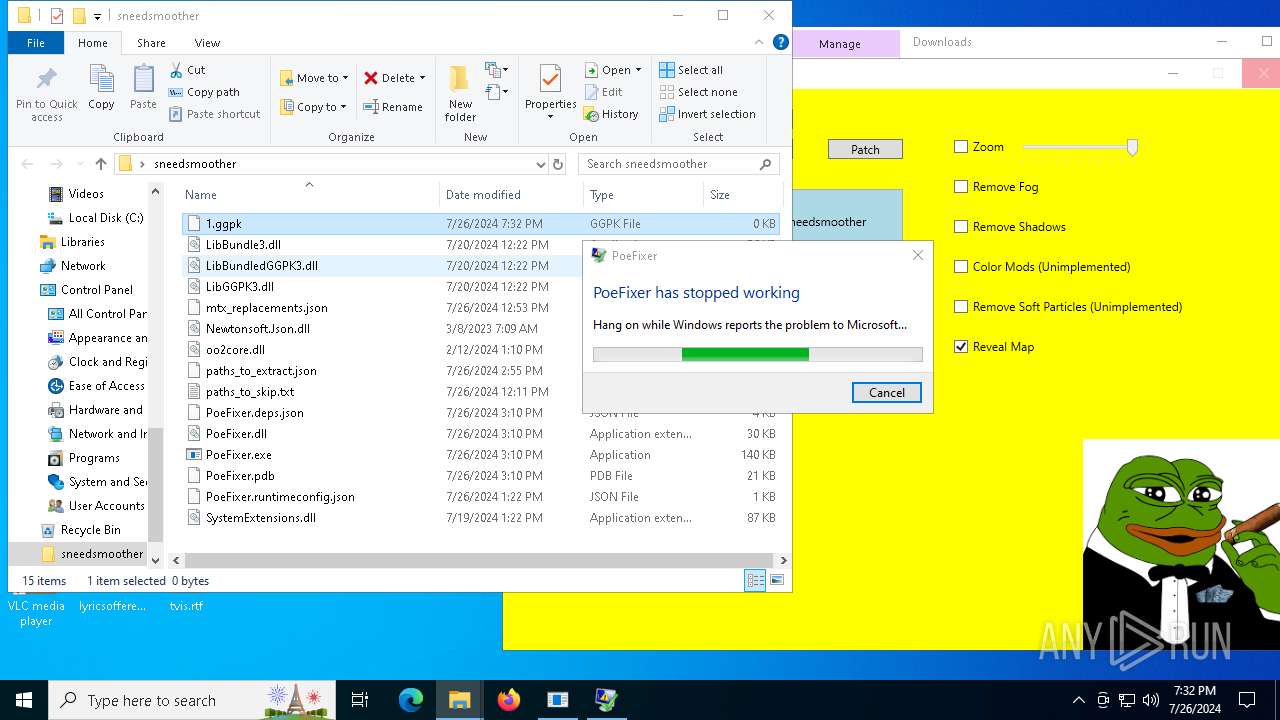Click Select all in the ribbon

691,70
